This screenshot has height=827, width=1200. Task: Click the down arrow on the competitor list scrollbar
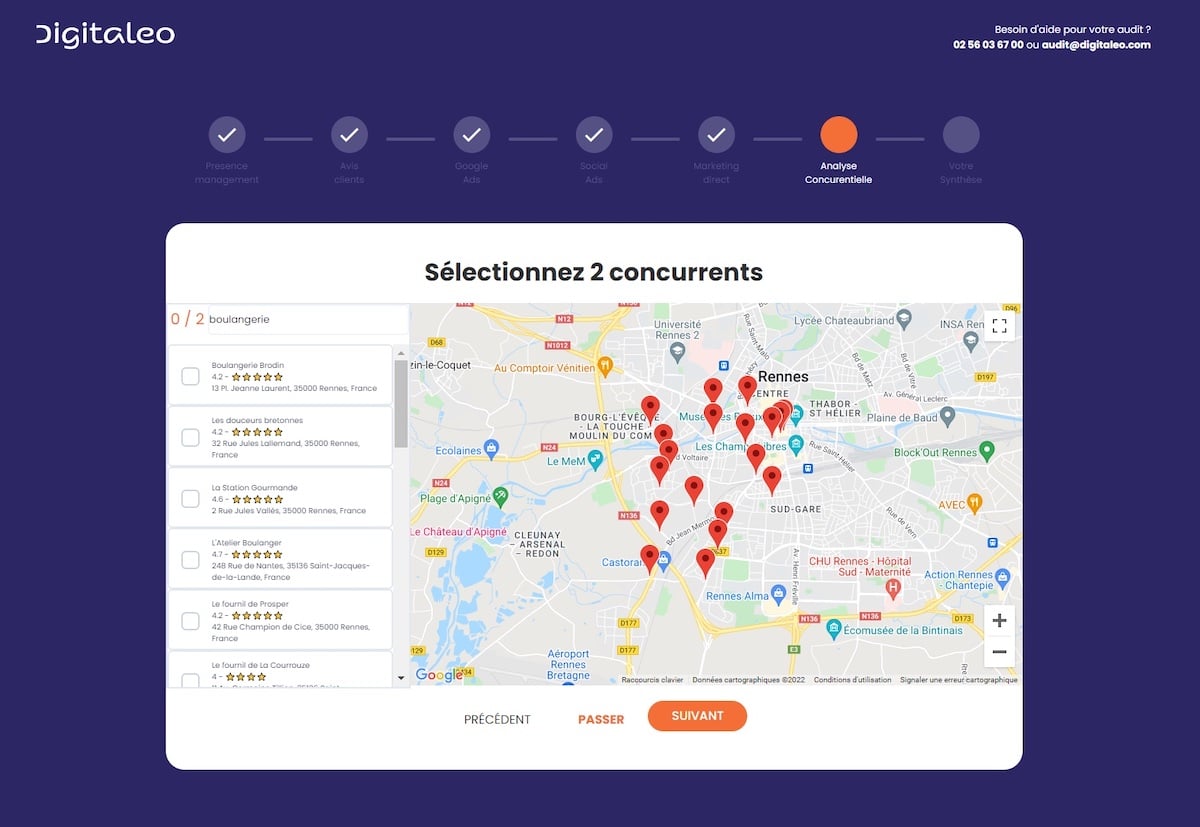[401, 677]
